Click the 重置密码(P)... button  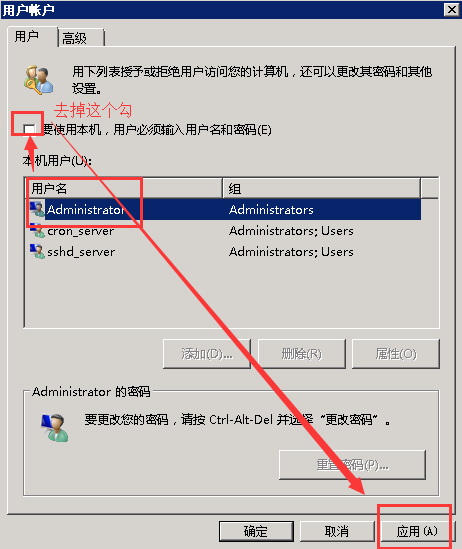tap(352, 465)
